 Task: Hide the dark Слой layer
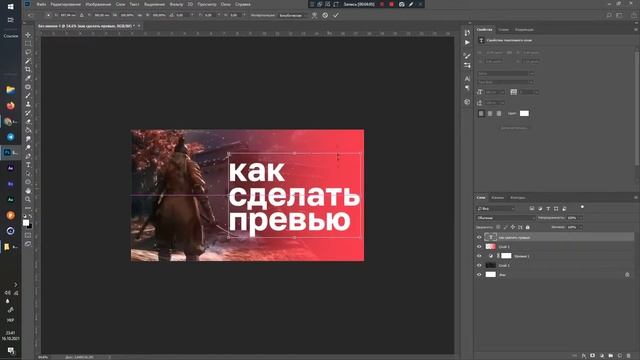coord(479,265)
